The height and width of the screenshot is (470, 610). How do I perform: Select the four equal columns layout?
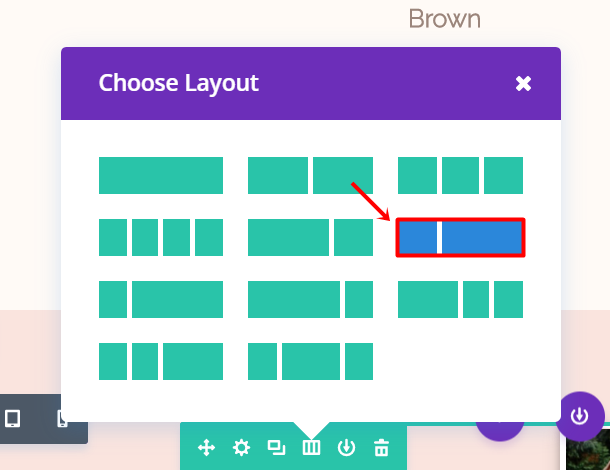coord(160,237)
